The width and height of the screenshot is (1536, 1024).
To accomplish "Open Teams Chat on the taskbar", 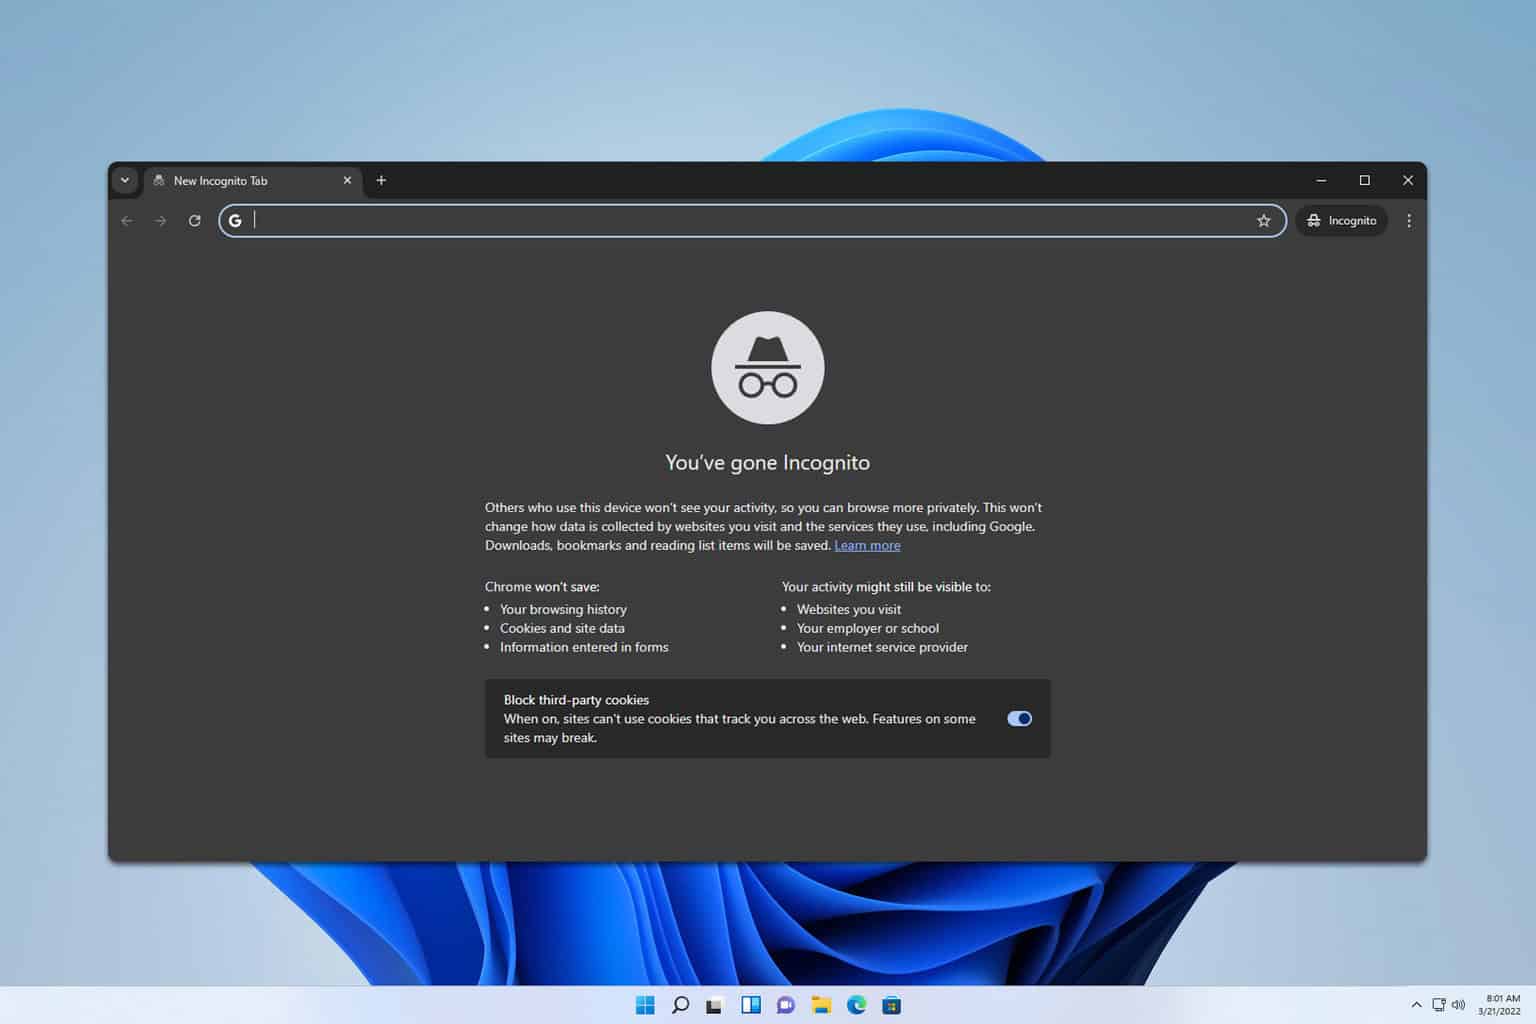I will 786,1005.
